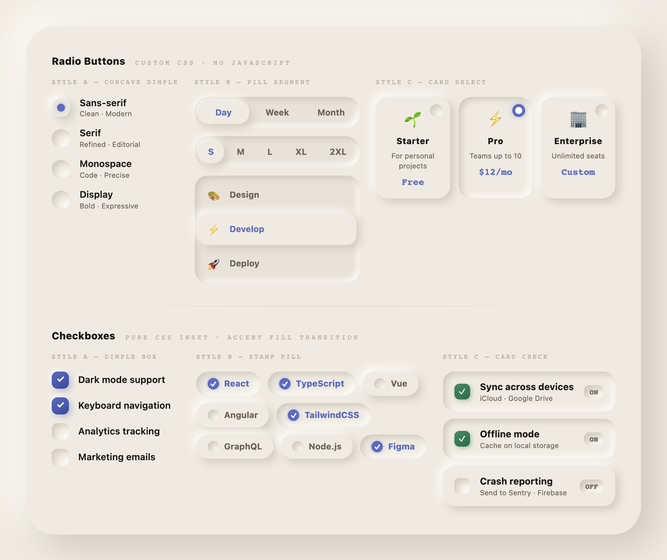This screenshot has height=560, width=667.
Task: Click the $12/mo price label
Action: 496,172
